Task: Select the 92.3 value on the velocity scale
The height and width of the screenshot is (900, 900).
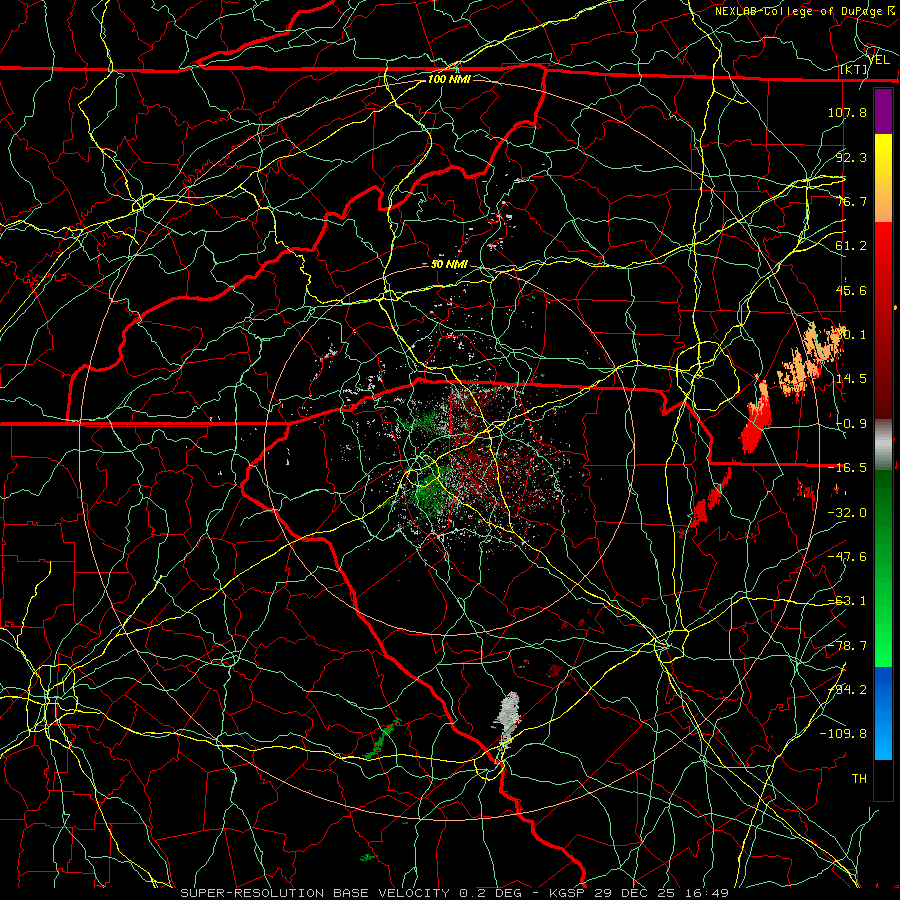Action: [851, 157]
